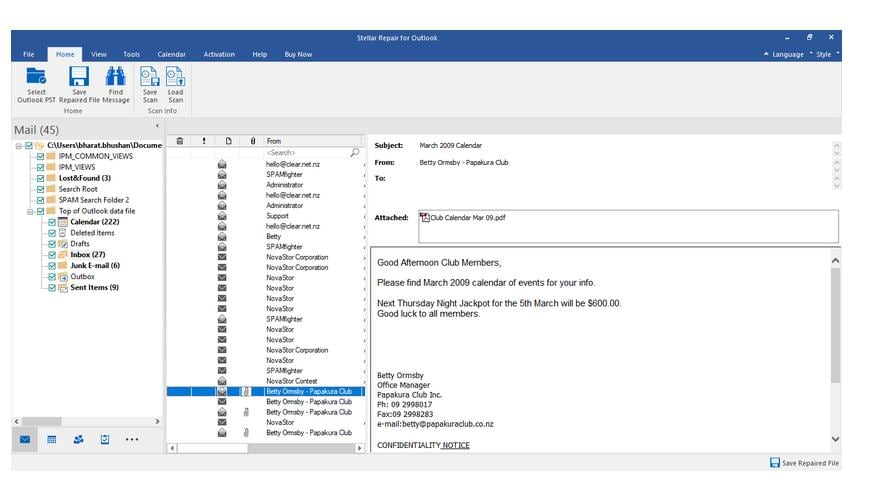Click the Deleted Items folder icon
Image resolution: width=875 pixels, height=487 pixels.
pyautogui.click(x=63, y=233)
